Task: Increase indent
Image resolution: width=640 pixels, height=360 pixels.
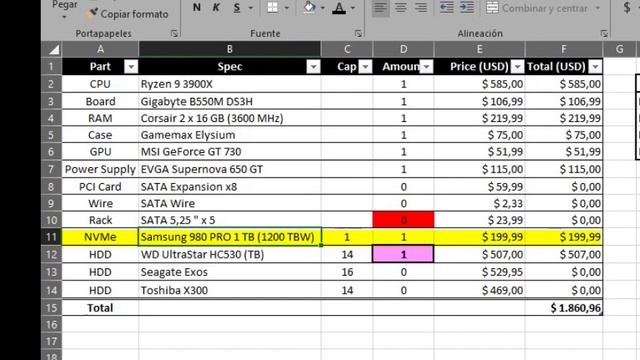Action: pos(467,8)
